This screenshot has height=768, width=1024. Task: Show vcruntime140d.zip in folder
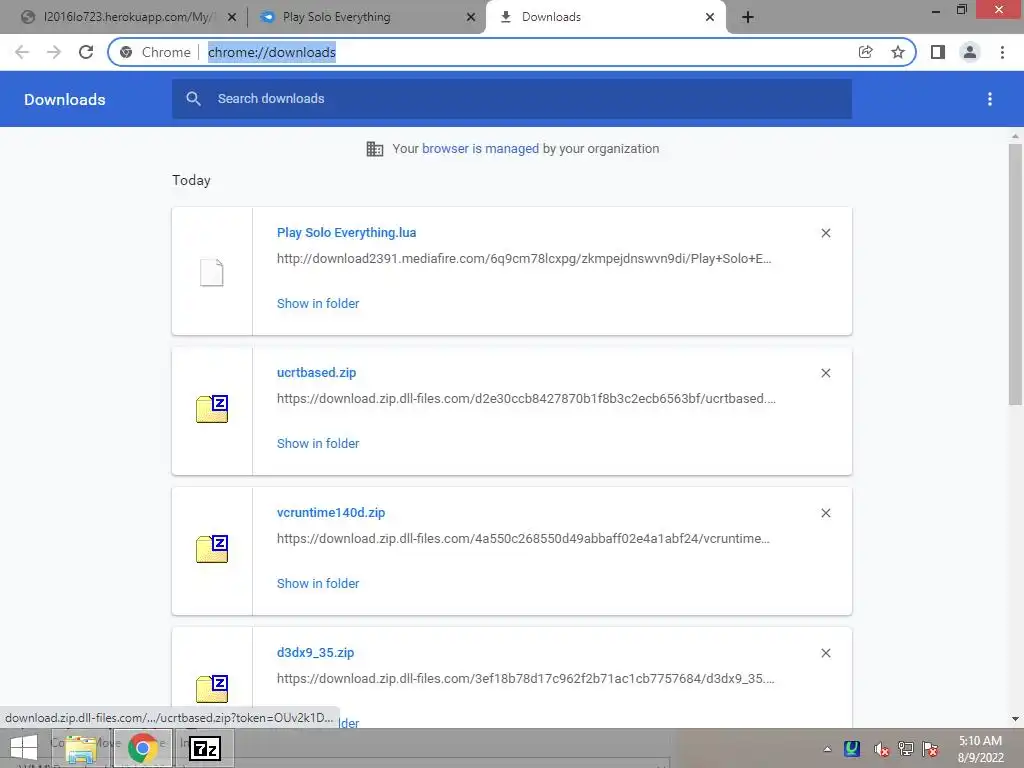point(317,583)
